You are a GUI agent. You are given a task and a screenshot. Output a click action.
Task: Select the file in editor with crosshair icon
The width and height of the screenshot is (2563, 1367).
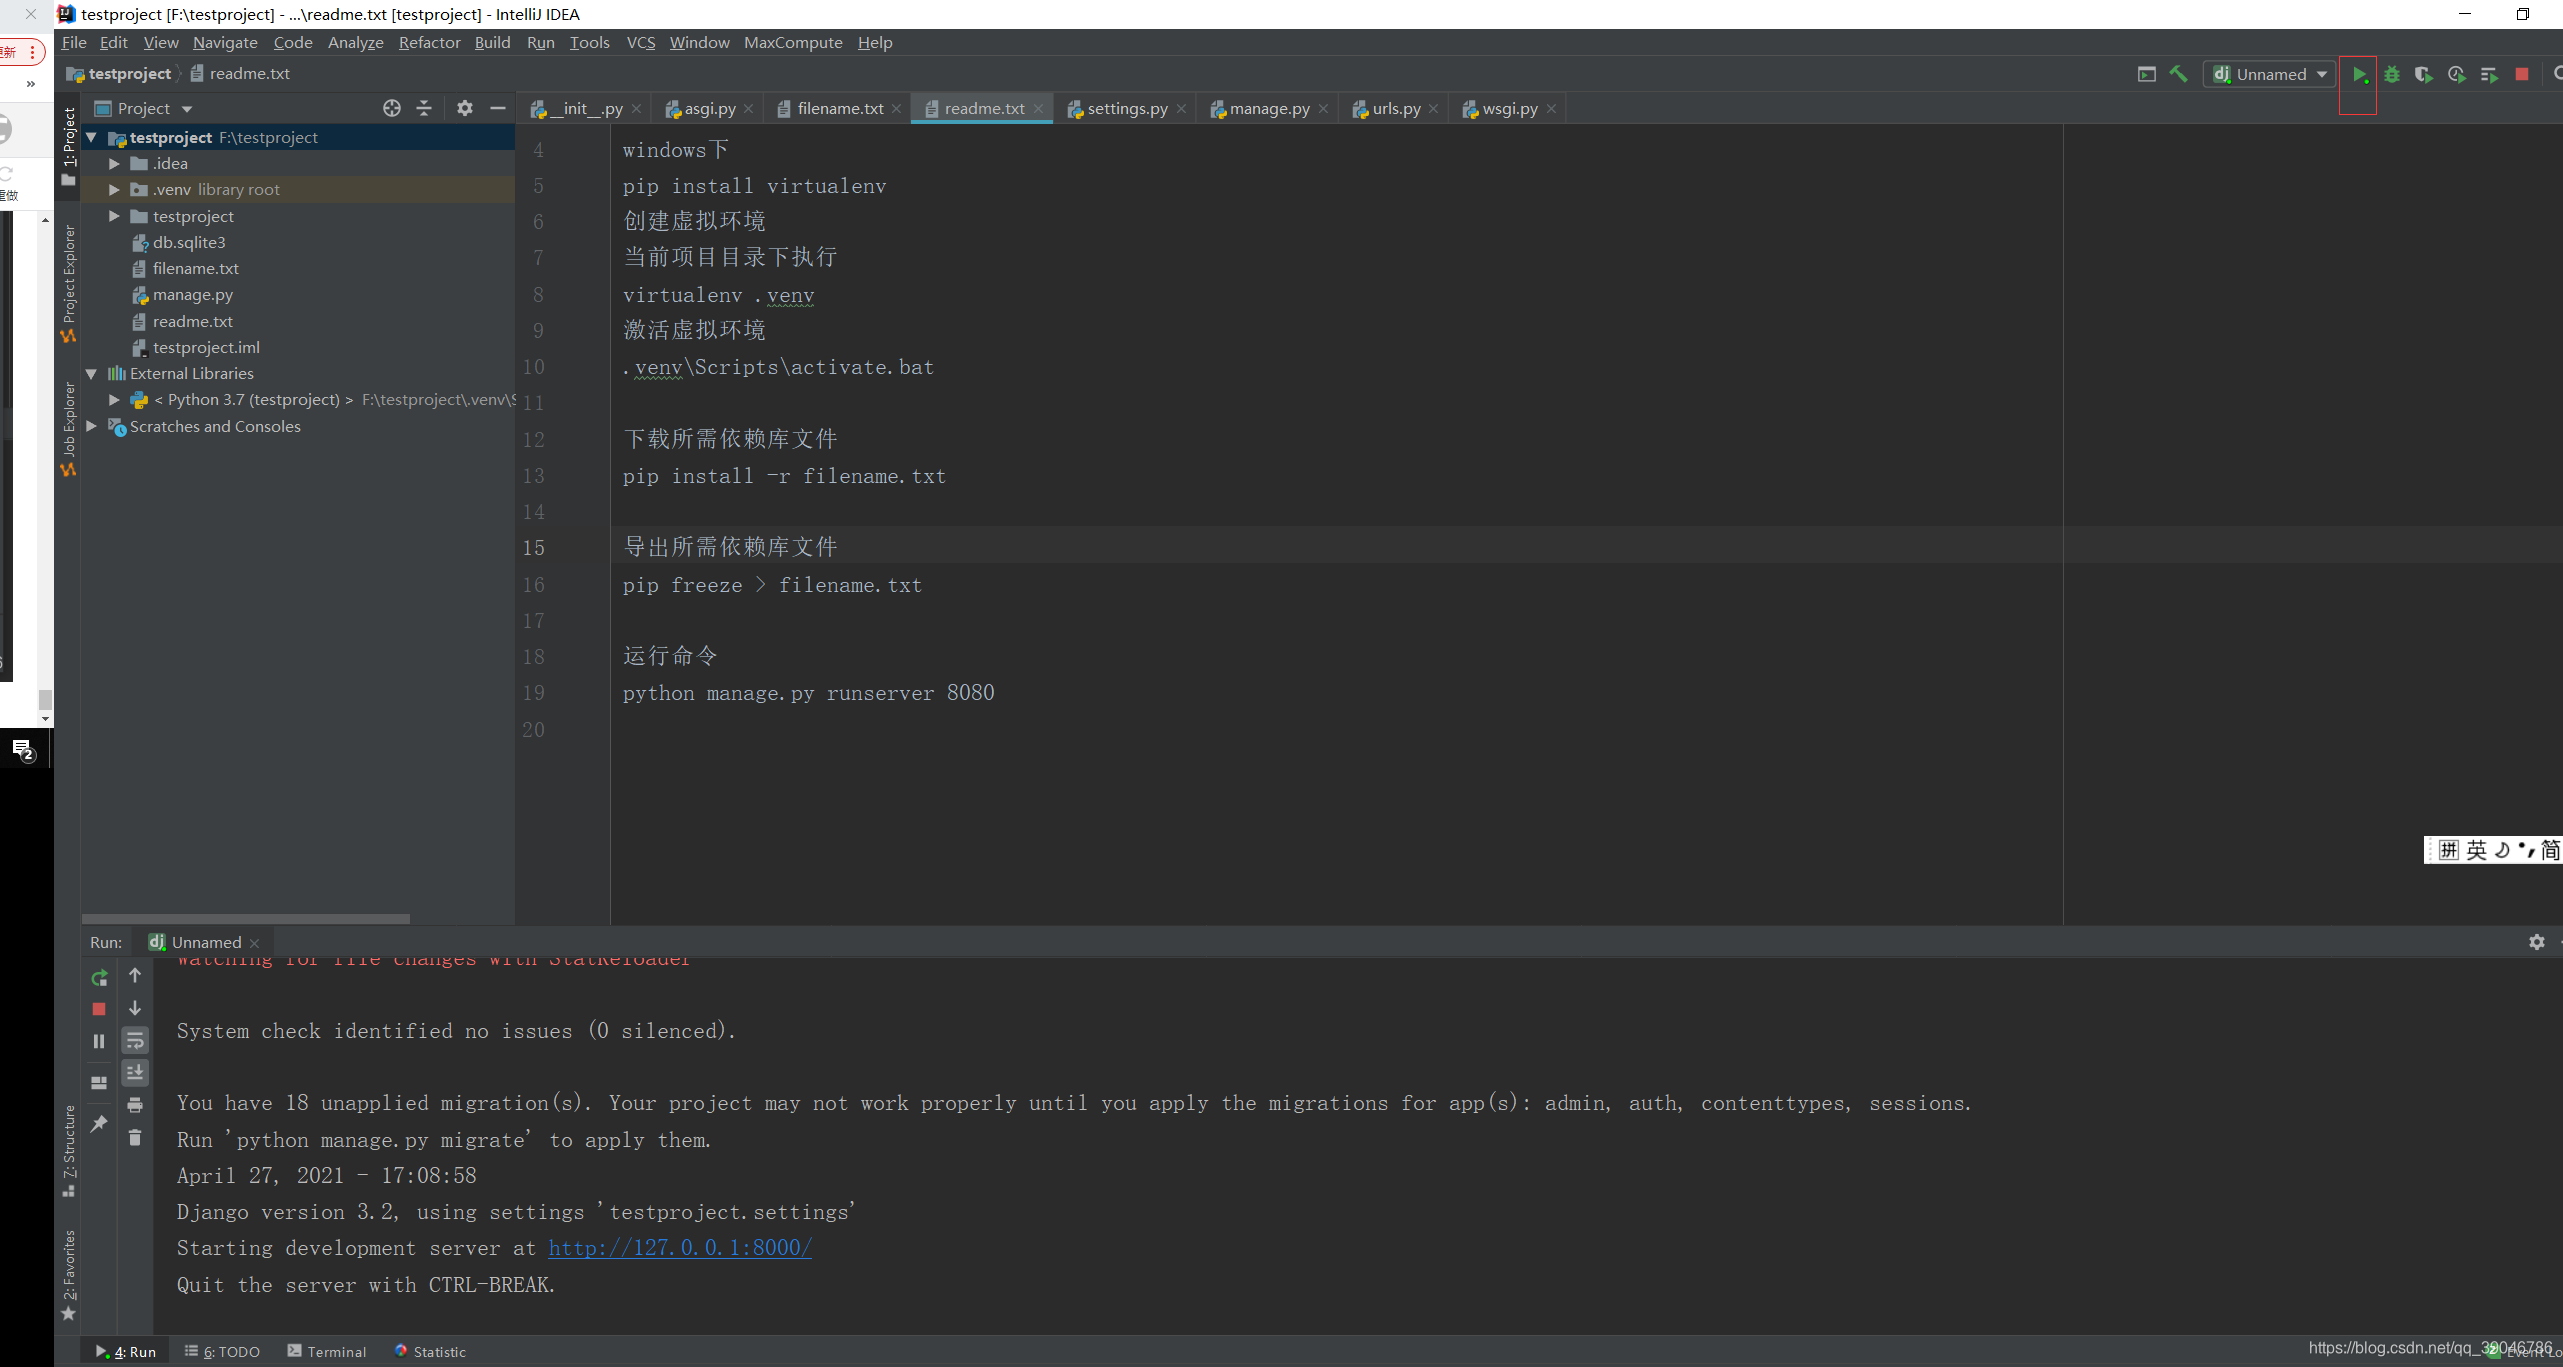391,108
